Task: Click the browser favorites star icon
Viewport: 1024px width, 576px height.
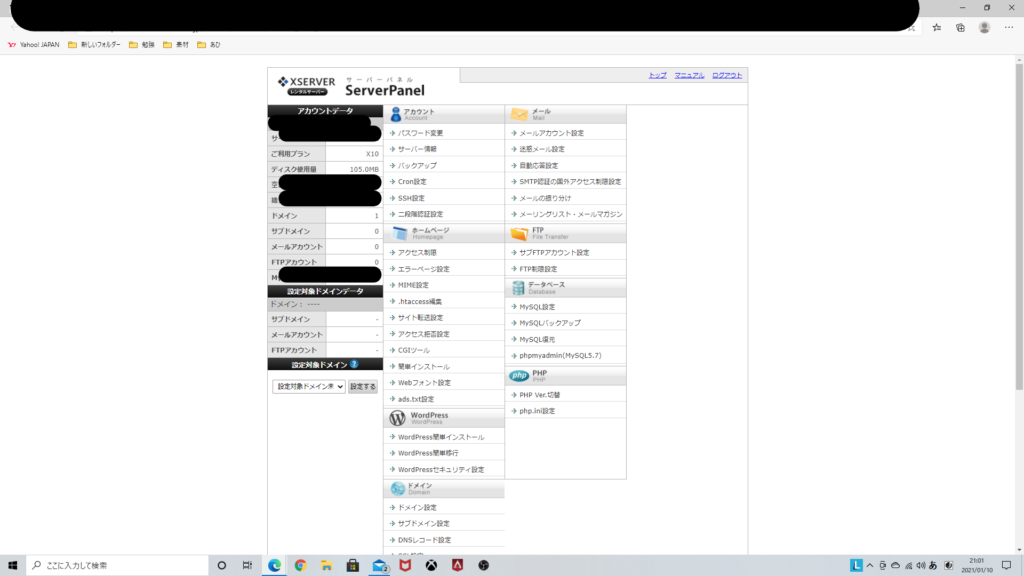Action: tap(936, 28)
